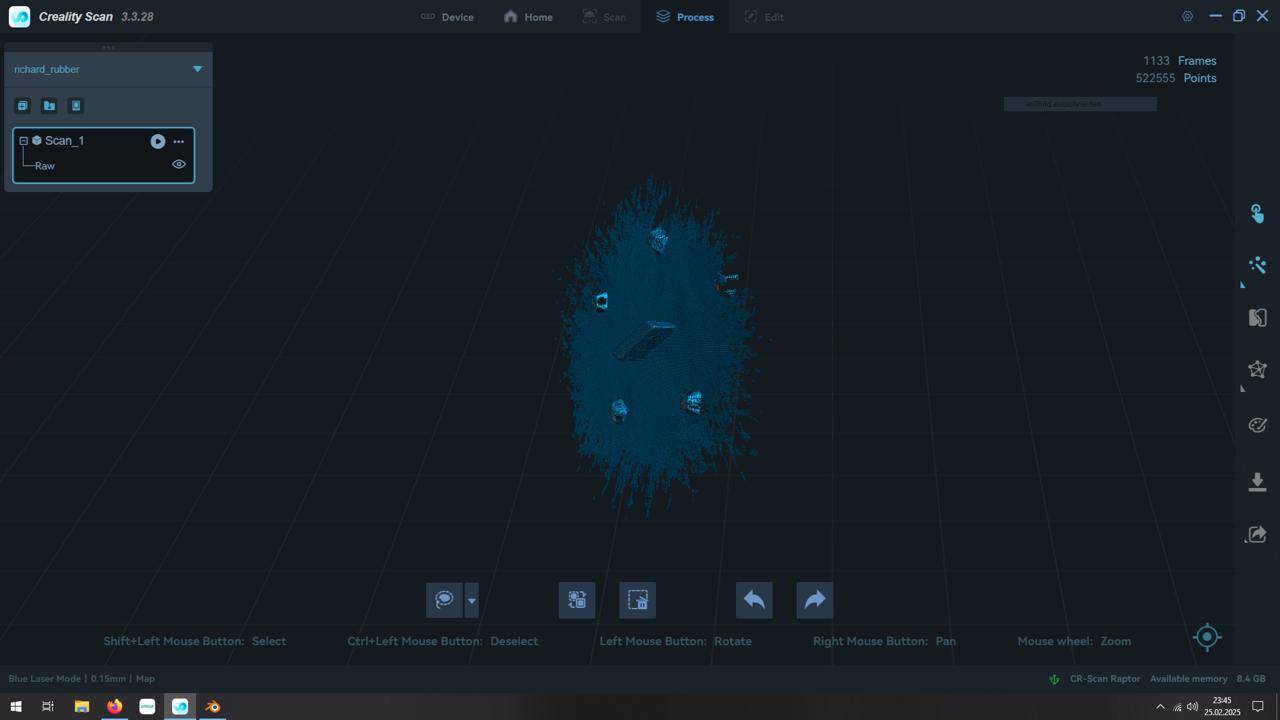Switch to the Home tab
1280x720 pixels.
click(x=528, y=17)
